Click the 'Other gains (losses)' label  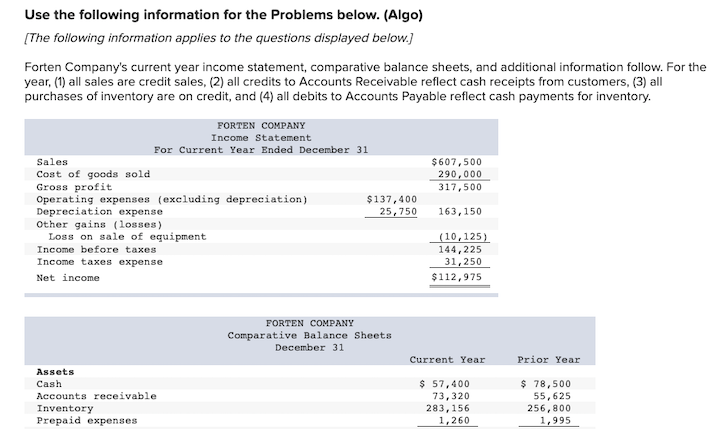tap(99, 224)
